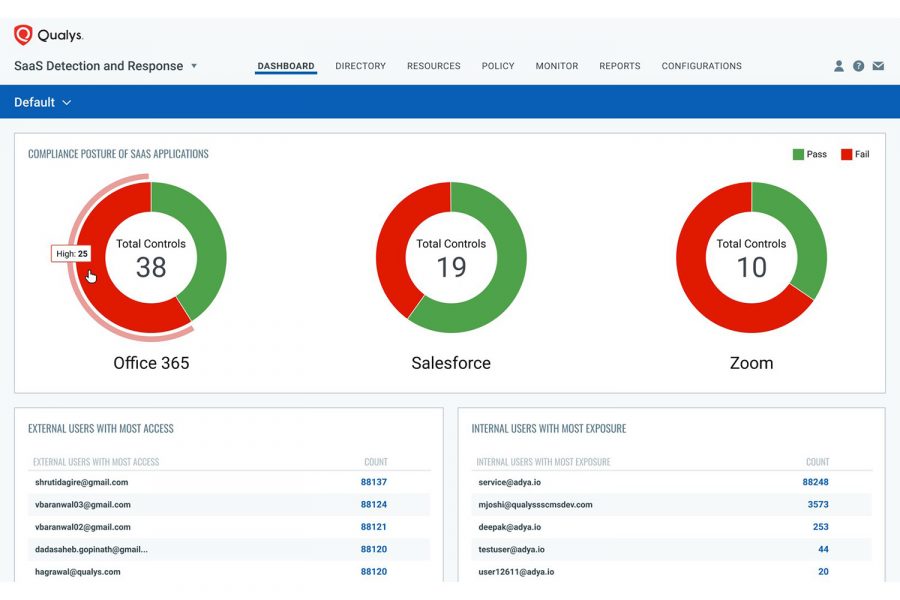Click the Compliance Posture of SaaS Applications title

click(118, 154)
